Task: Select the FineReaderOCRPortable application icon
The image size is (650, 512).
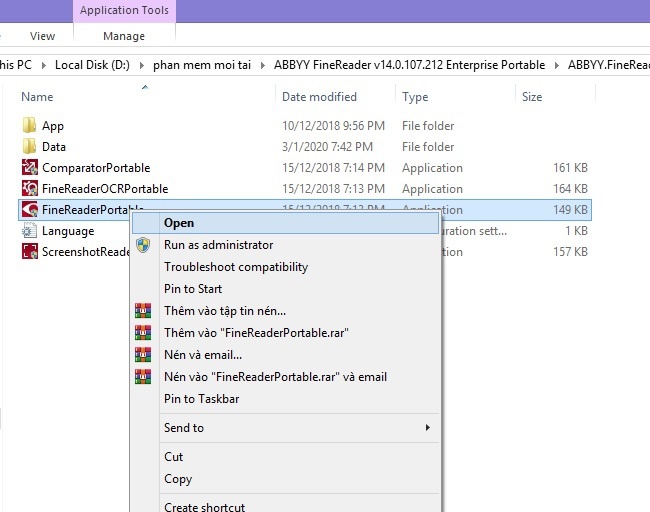Action: tap(30, 188)
